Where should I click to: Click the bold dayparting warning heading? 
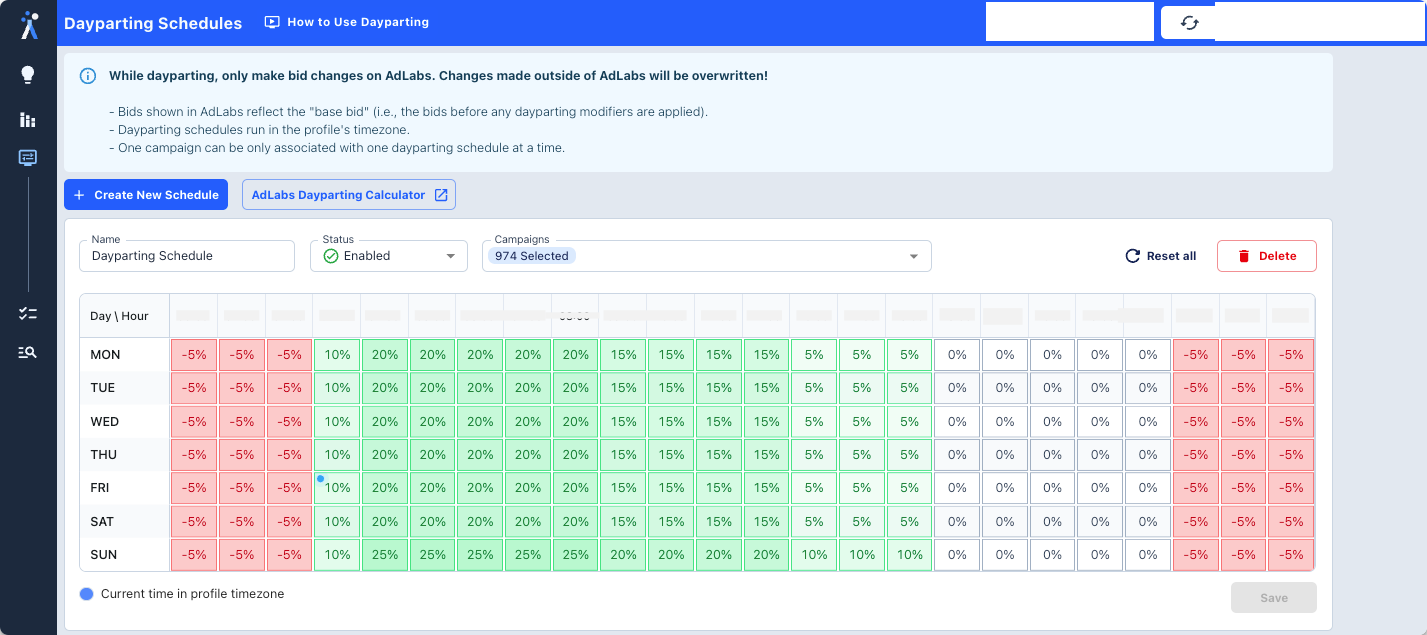(x=438, y=76)
